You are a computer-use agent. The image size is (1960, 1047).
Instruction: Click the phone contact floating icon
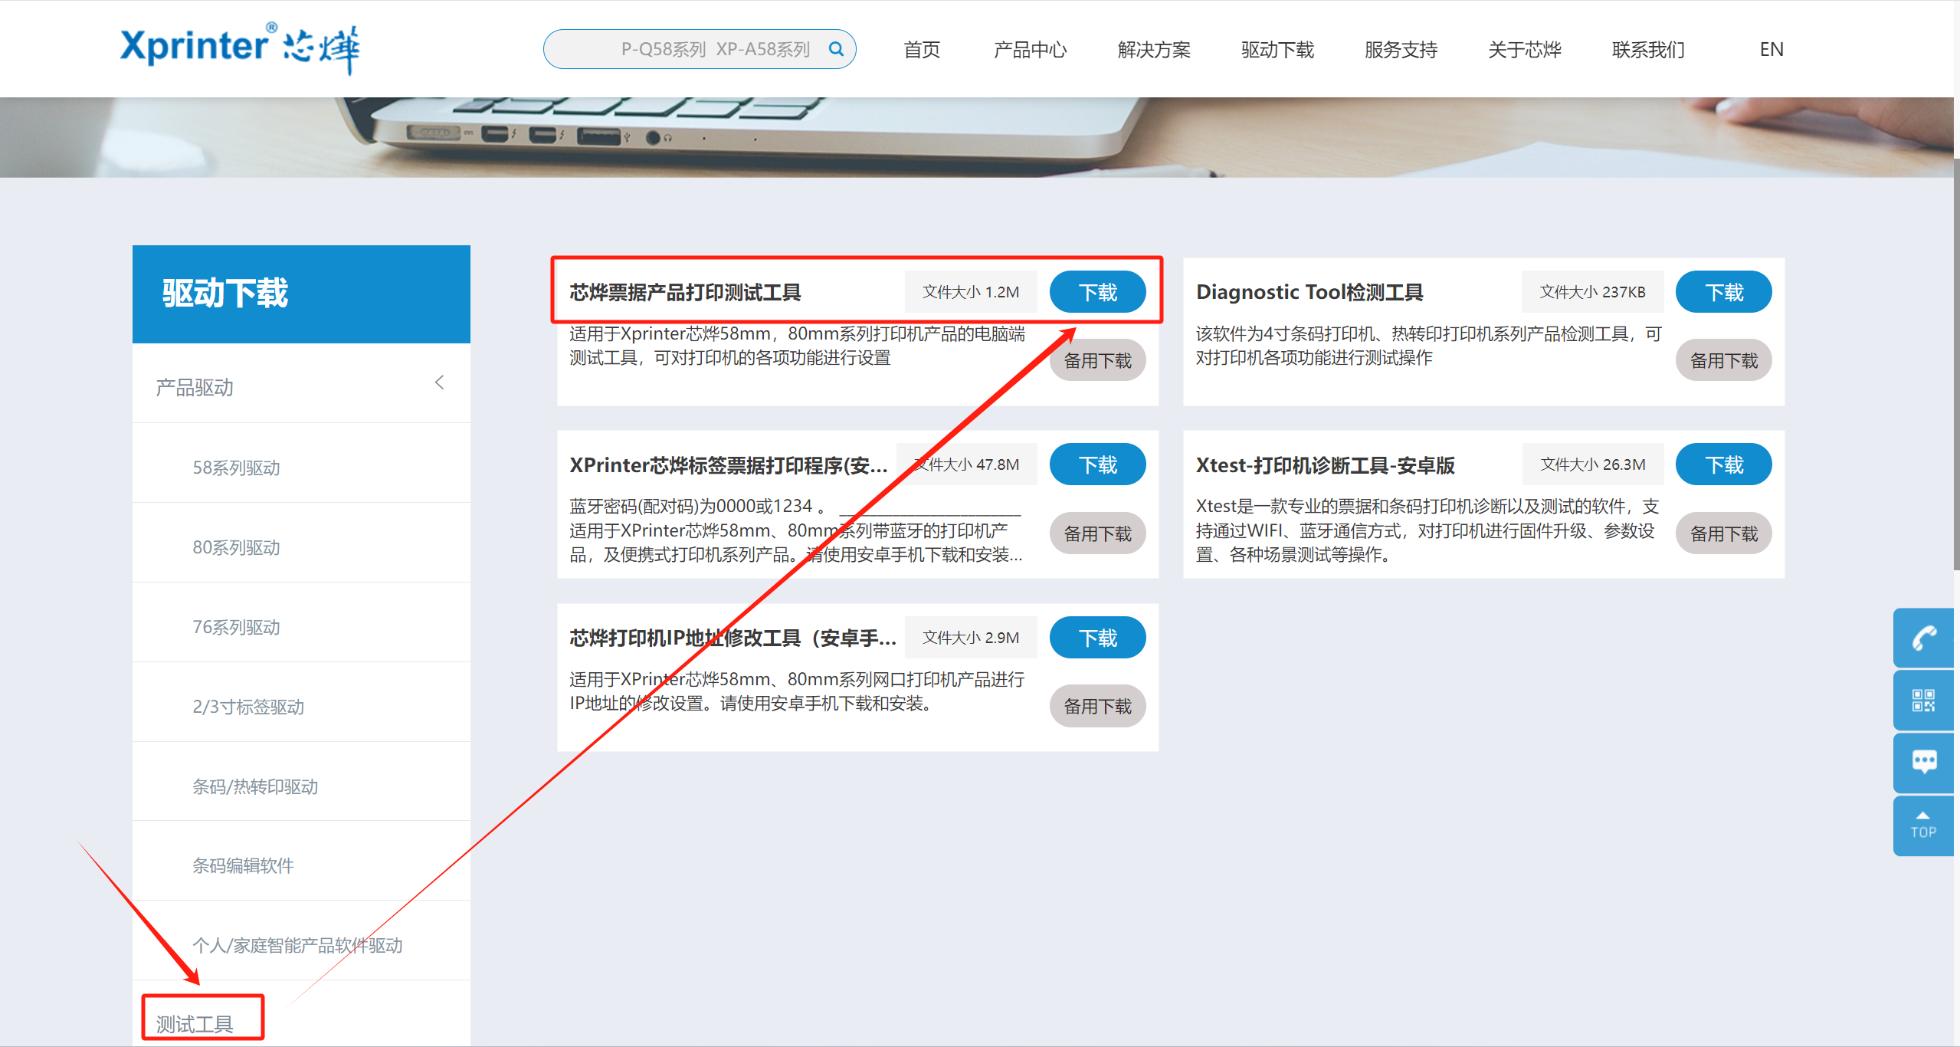[x=1923, y=638]
